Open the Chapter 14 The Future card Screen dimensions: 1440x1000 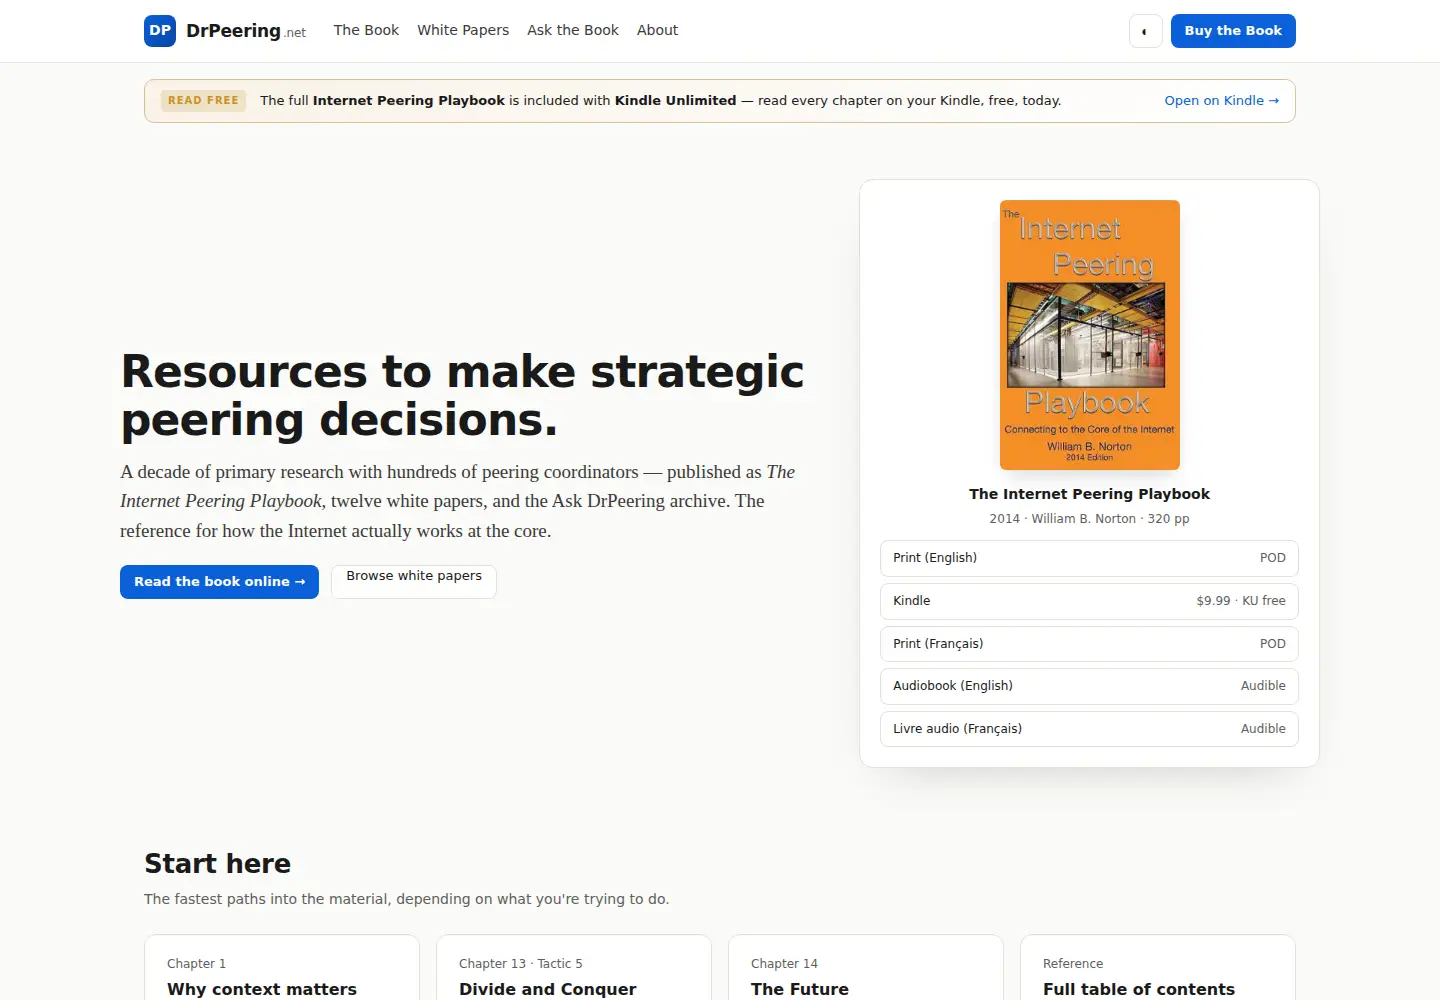point(866,968)
